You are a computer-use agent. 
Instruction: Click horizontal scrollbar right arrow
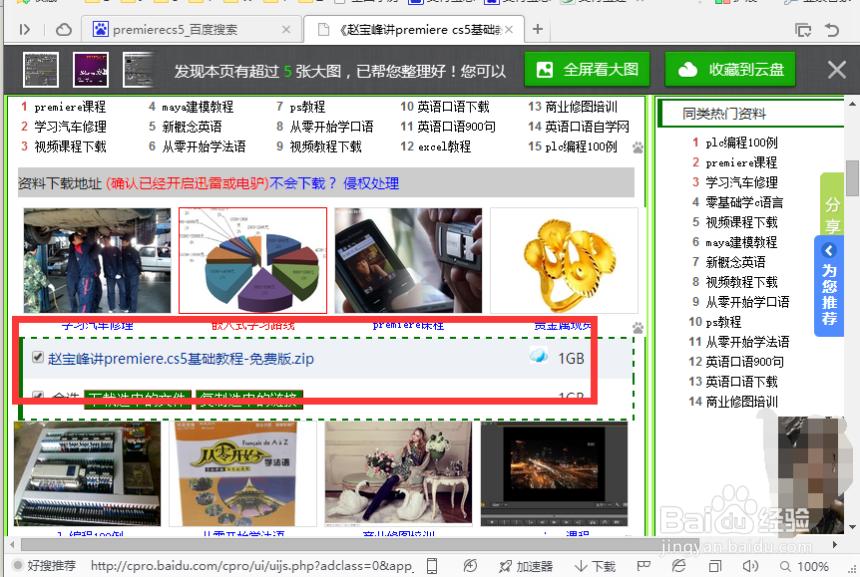[835, 545]
